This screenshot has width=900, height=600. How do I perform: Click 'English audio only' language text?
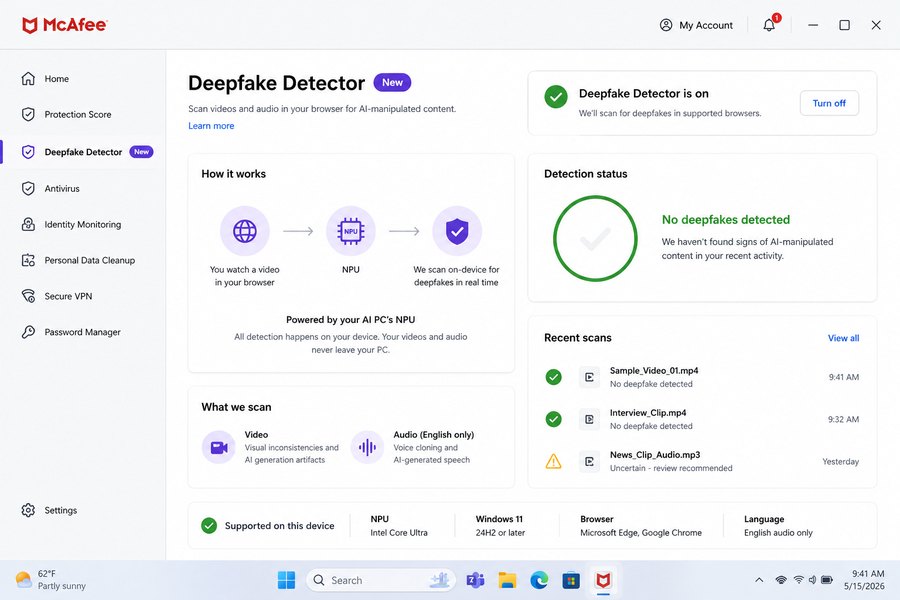click(x=778, y=533)
